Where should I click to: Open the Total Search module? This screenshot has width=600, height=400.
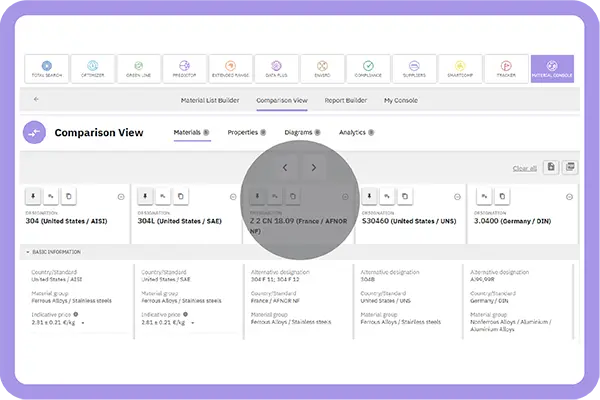[x=48, y=68]
